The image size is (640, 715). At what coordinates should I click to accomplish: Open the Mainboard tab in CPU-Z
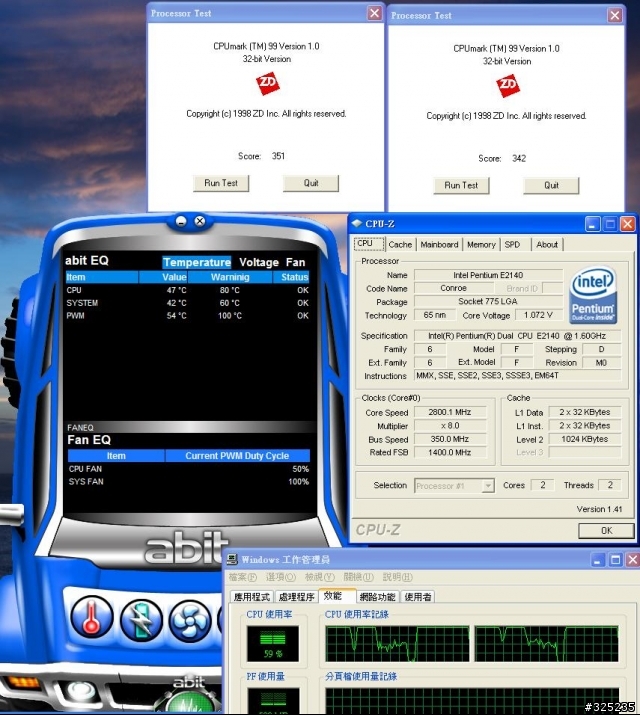pyautogui.click(x=439, y=244)
